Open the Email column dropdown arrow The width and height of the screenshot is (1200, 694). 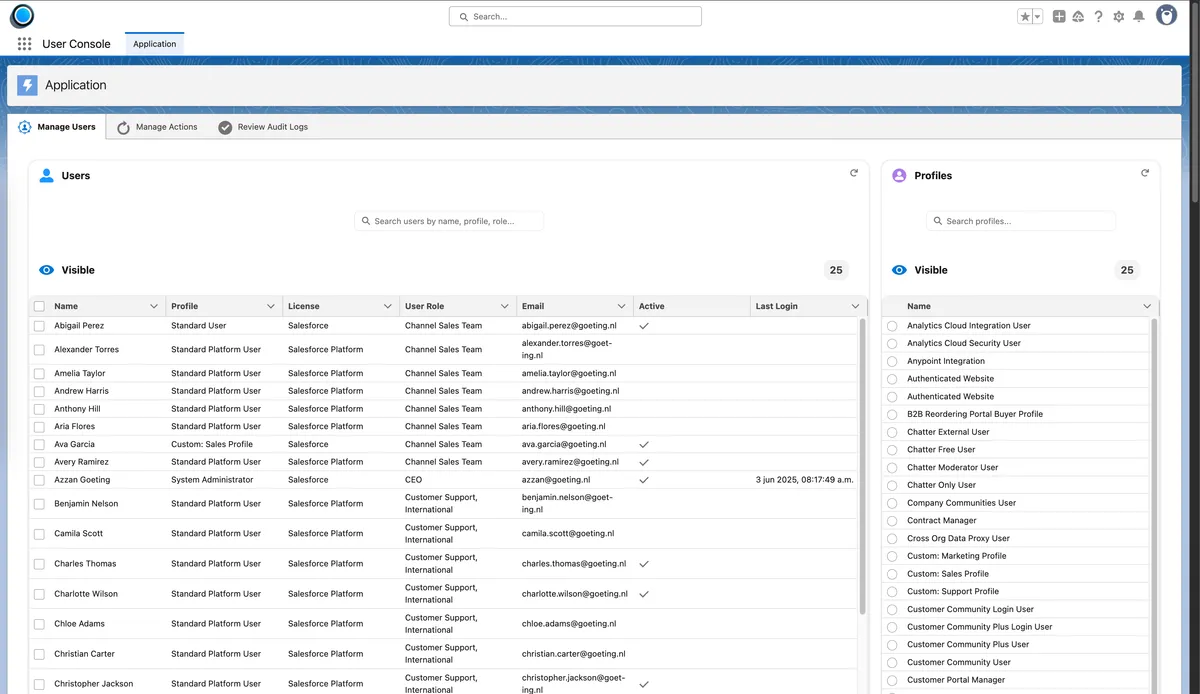pyautogui.click(x=622, y=306)
